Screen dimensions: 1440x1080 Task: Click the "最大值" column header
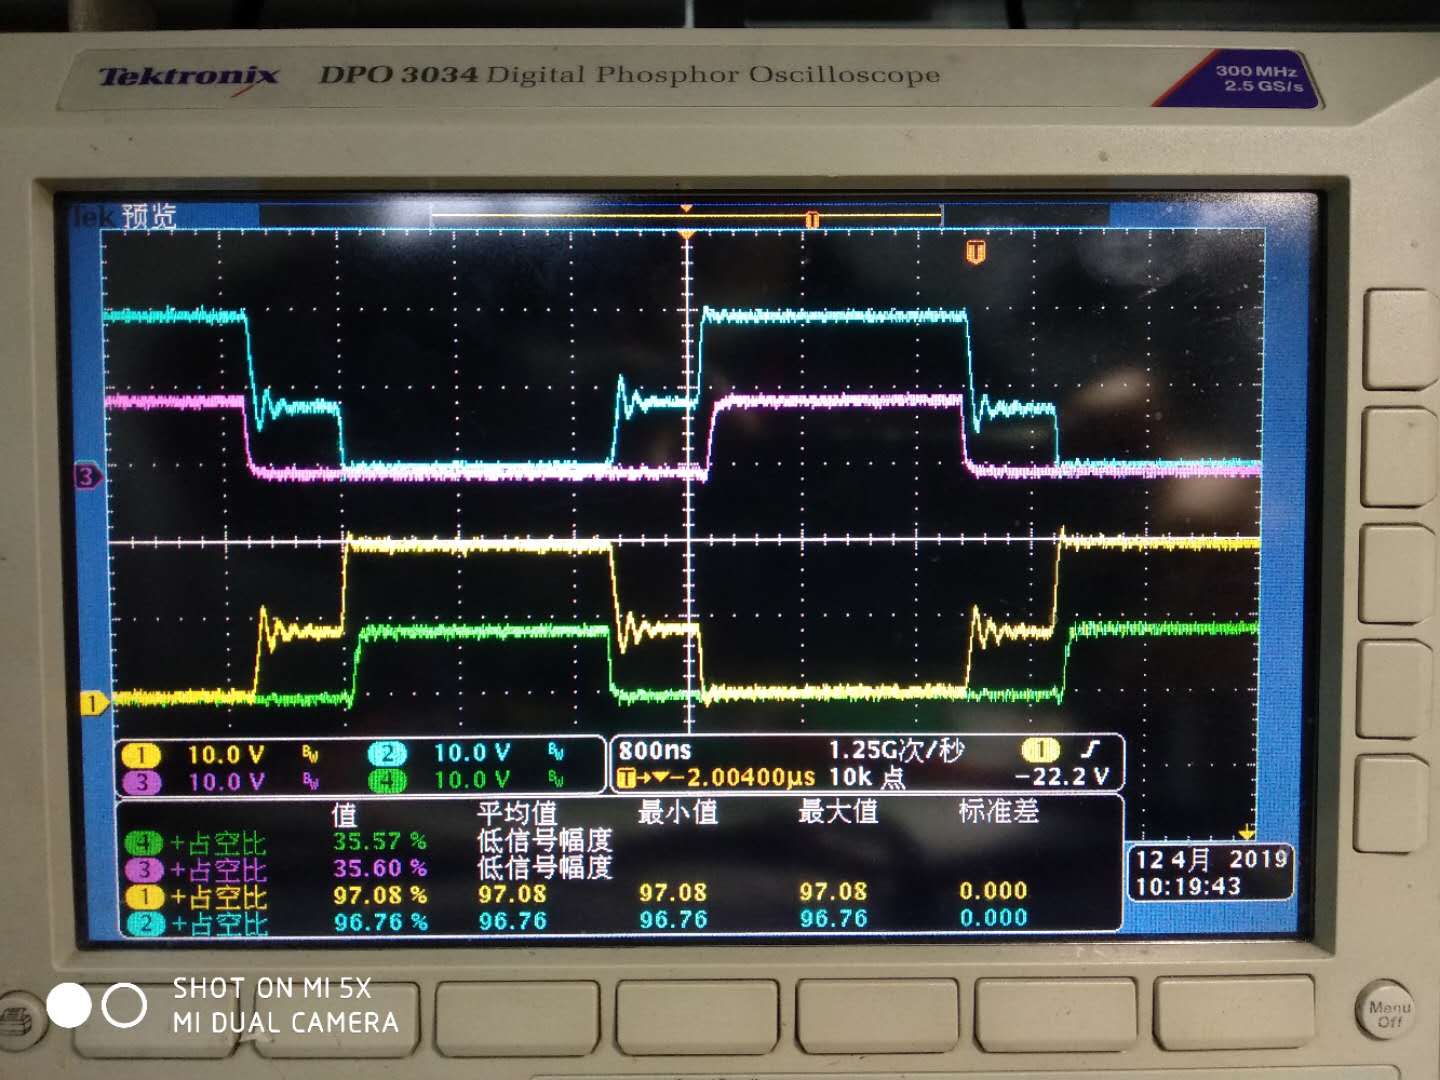tap(838, 810)
